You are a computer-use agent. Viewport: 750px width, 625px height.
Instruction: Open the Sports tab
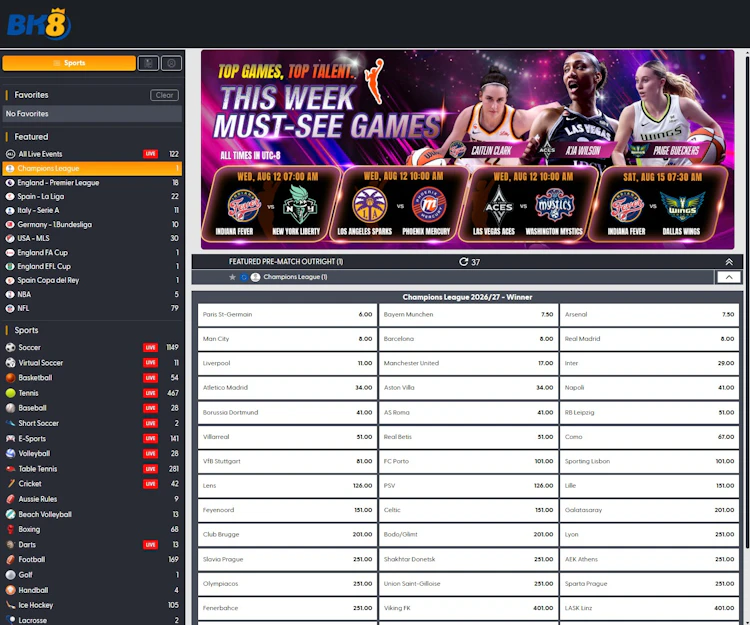pyautogui.click(x=69, y=63)
